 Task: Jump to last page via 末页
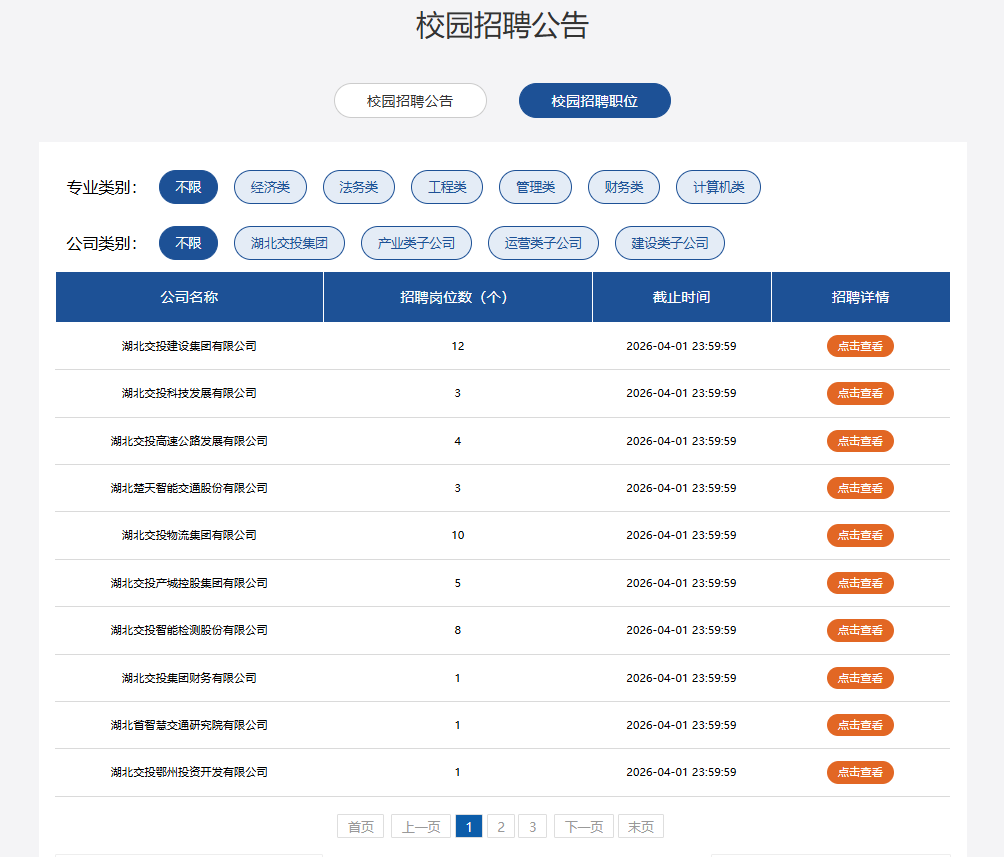[x=641, y=826]
